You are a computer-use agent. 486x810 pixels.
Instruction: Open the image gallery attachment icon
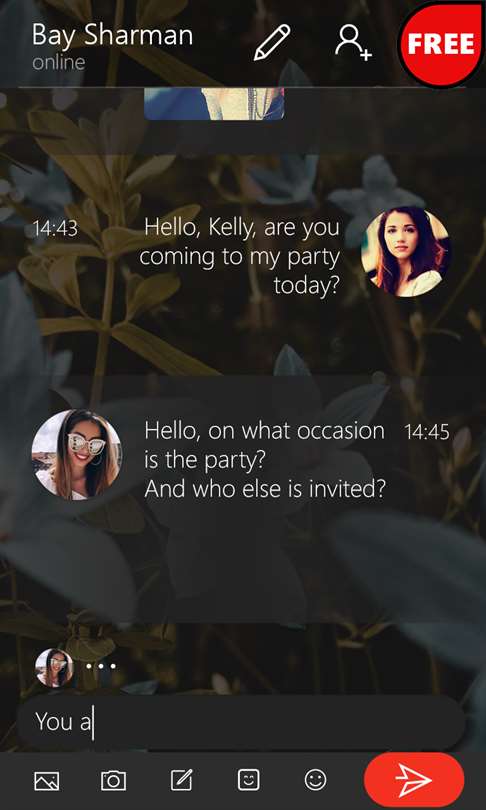(46, 781)
